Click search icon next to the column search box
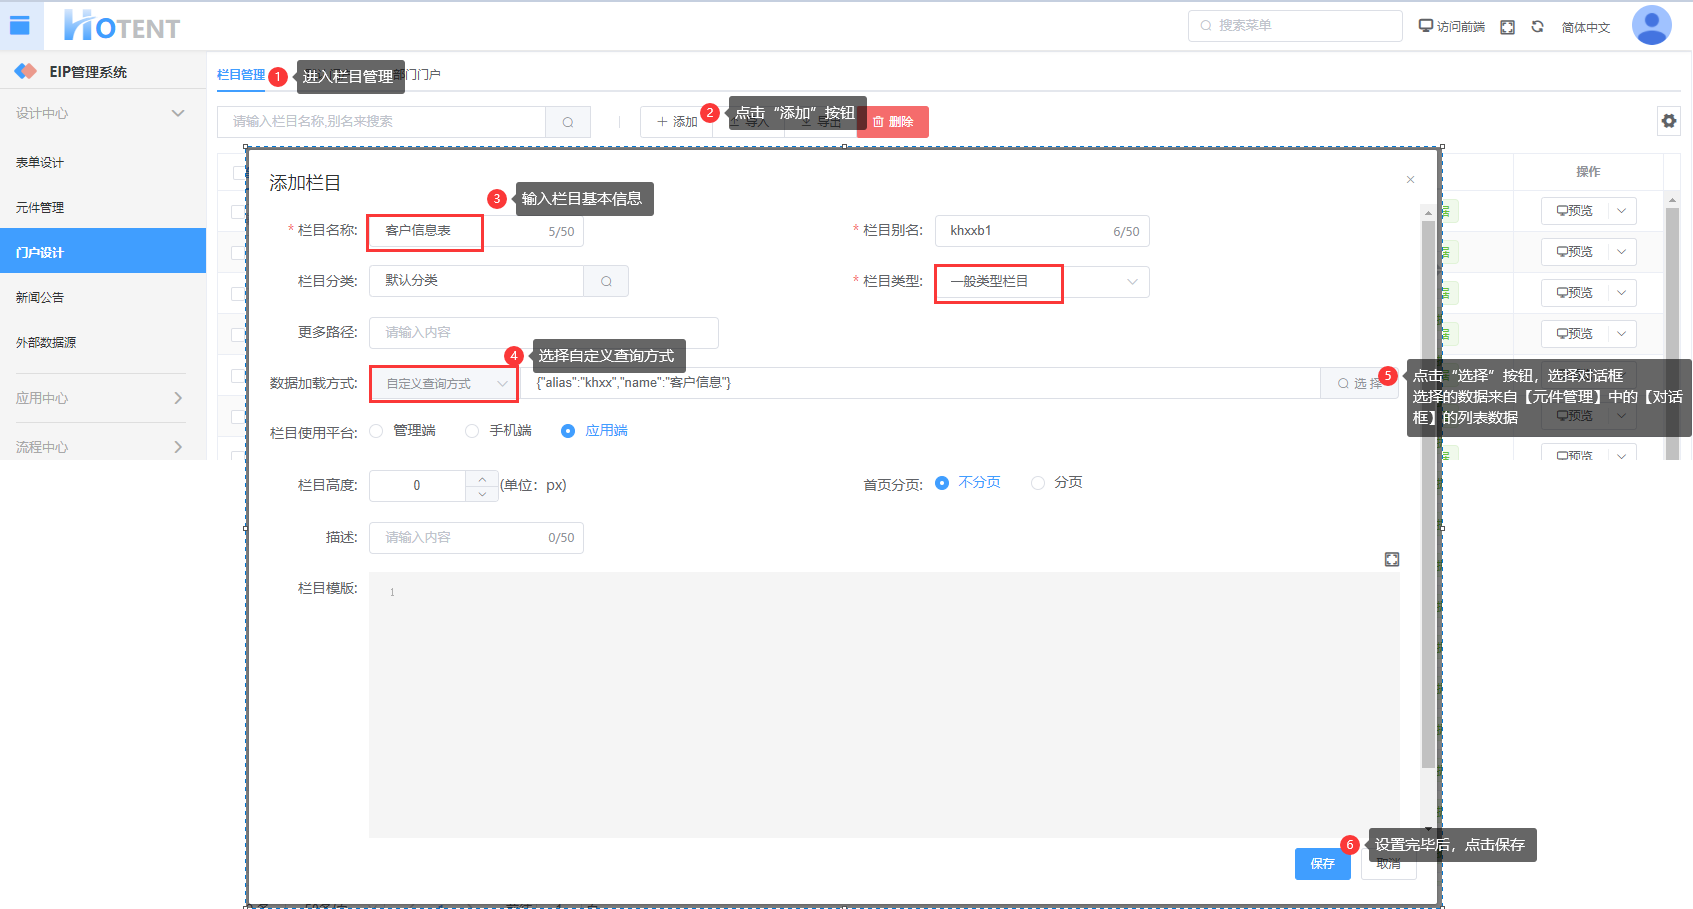 pos(568,122)
